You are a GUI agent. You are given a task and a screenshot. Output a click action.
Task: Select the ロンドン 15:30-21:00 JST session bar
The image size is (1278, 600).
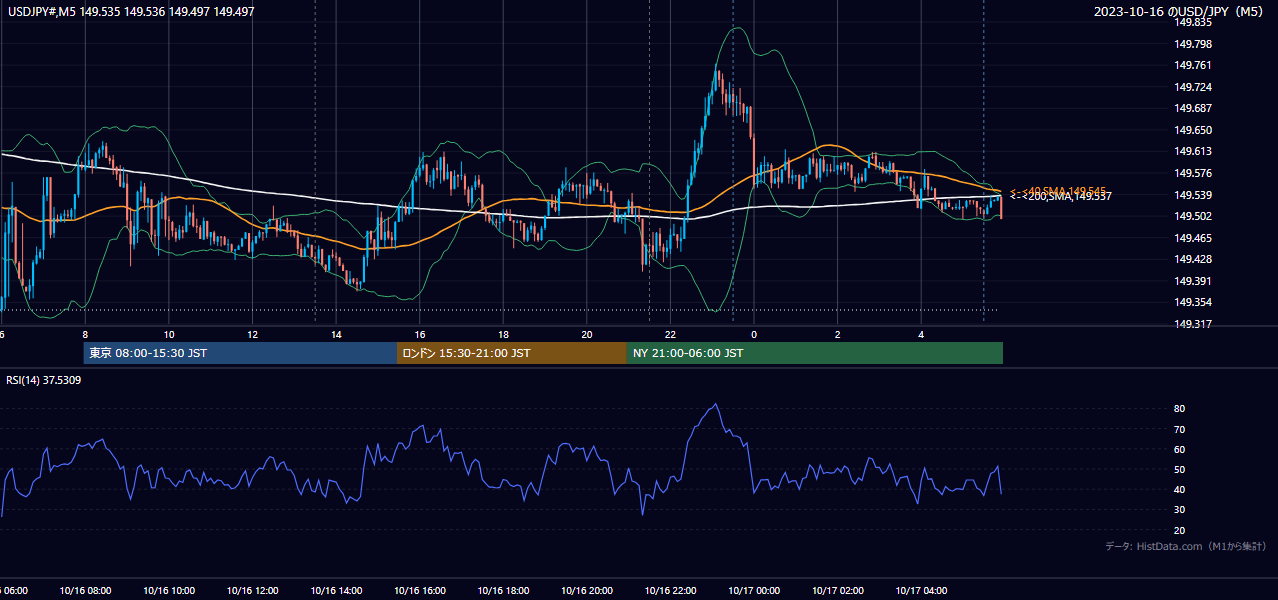512,353
